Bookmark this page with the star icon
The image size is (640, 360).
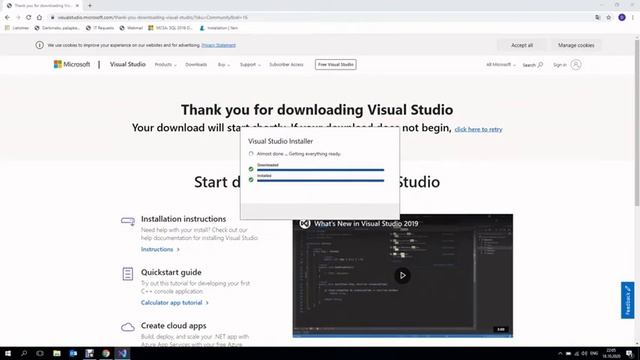coord(609,18)
